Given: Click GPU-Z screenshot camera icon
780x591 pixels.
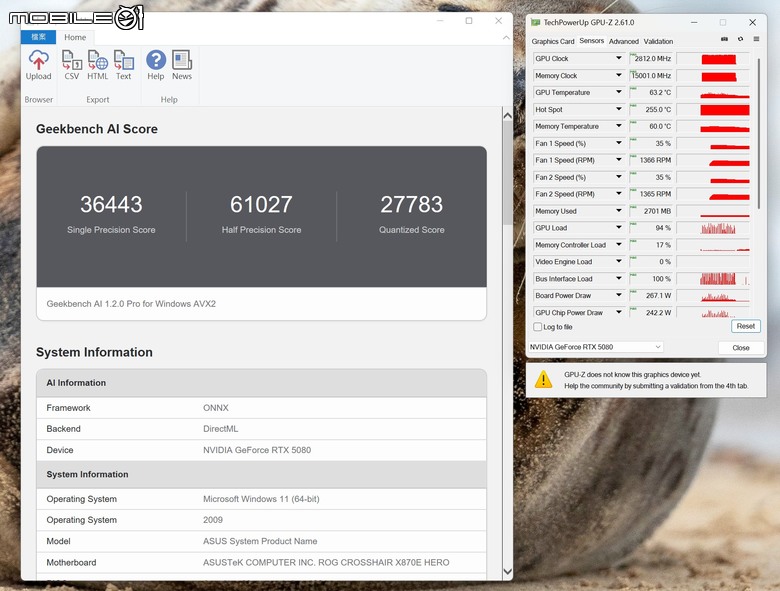Looking at the screenshot, I should click(x=724, y=39).
